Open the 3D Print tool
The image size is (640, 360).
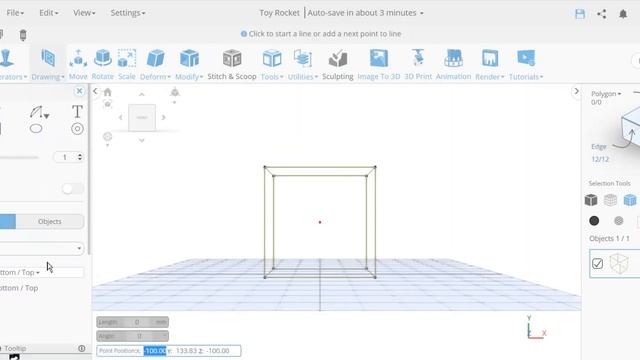tap(418, 64)
